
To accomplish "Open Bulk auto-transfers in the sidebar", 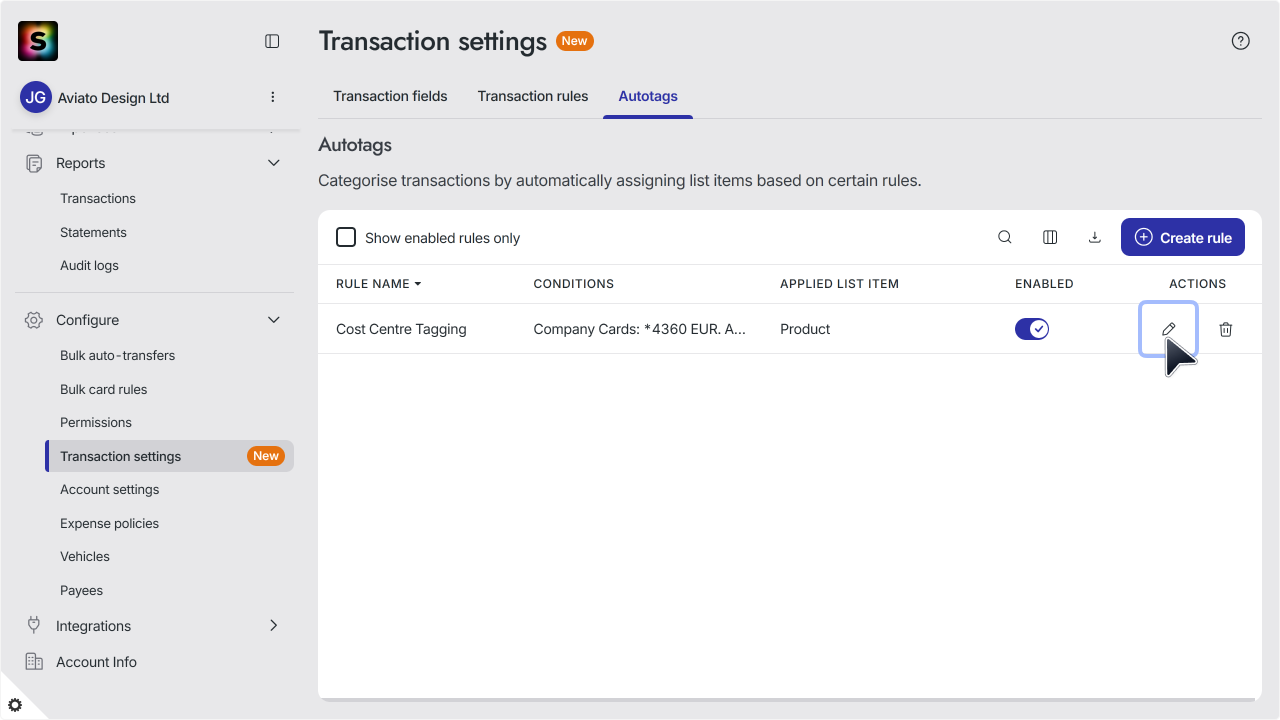I will [x=117, y=355].
